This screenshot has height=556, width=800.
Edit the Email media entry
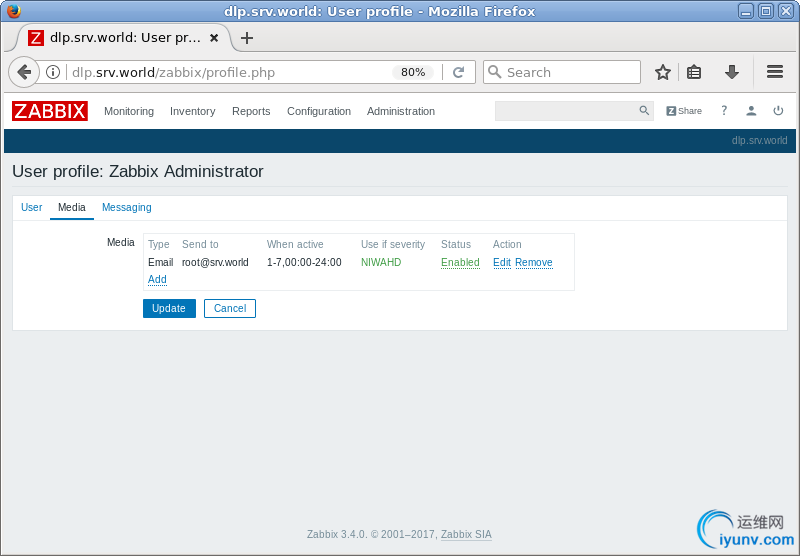(502, 262)
